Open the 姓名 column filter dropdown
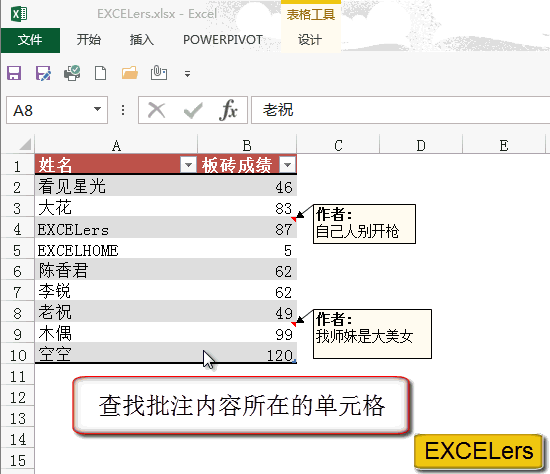The height and width of the screenshot is (474, 550). click(188, 165)
